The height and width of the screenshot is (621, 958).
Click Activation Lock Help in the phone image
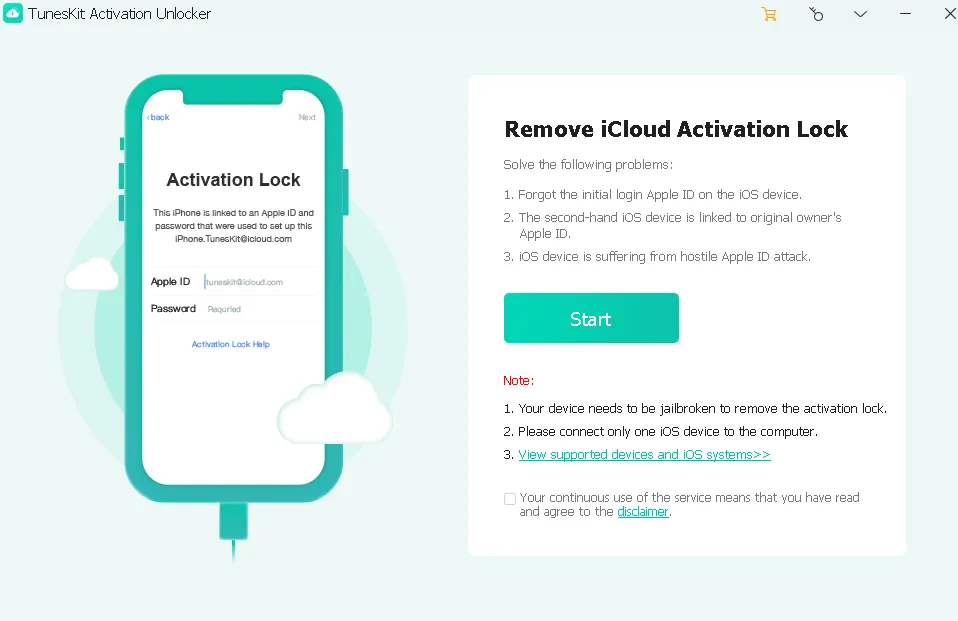pos(231,344)
